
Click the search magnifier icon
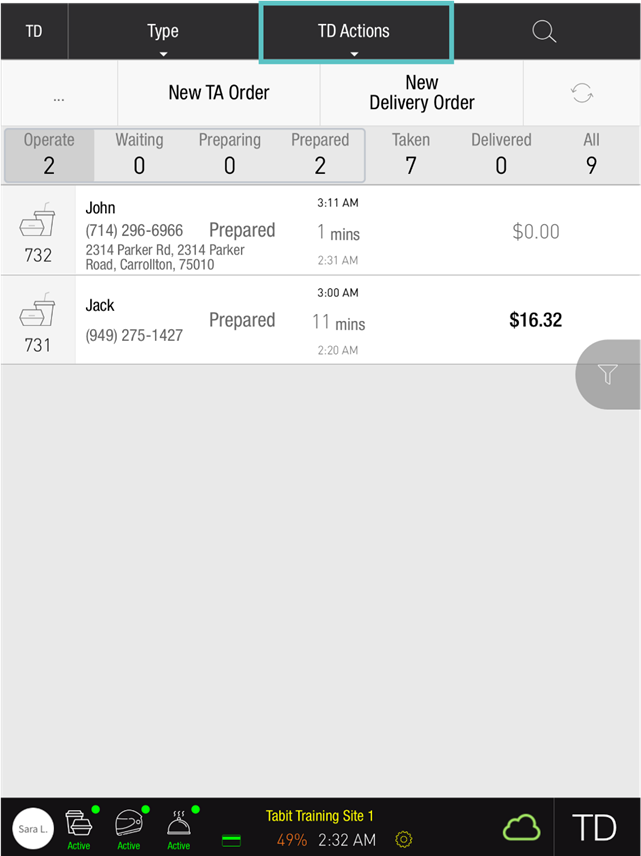544,31
